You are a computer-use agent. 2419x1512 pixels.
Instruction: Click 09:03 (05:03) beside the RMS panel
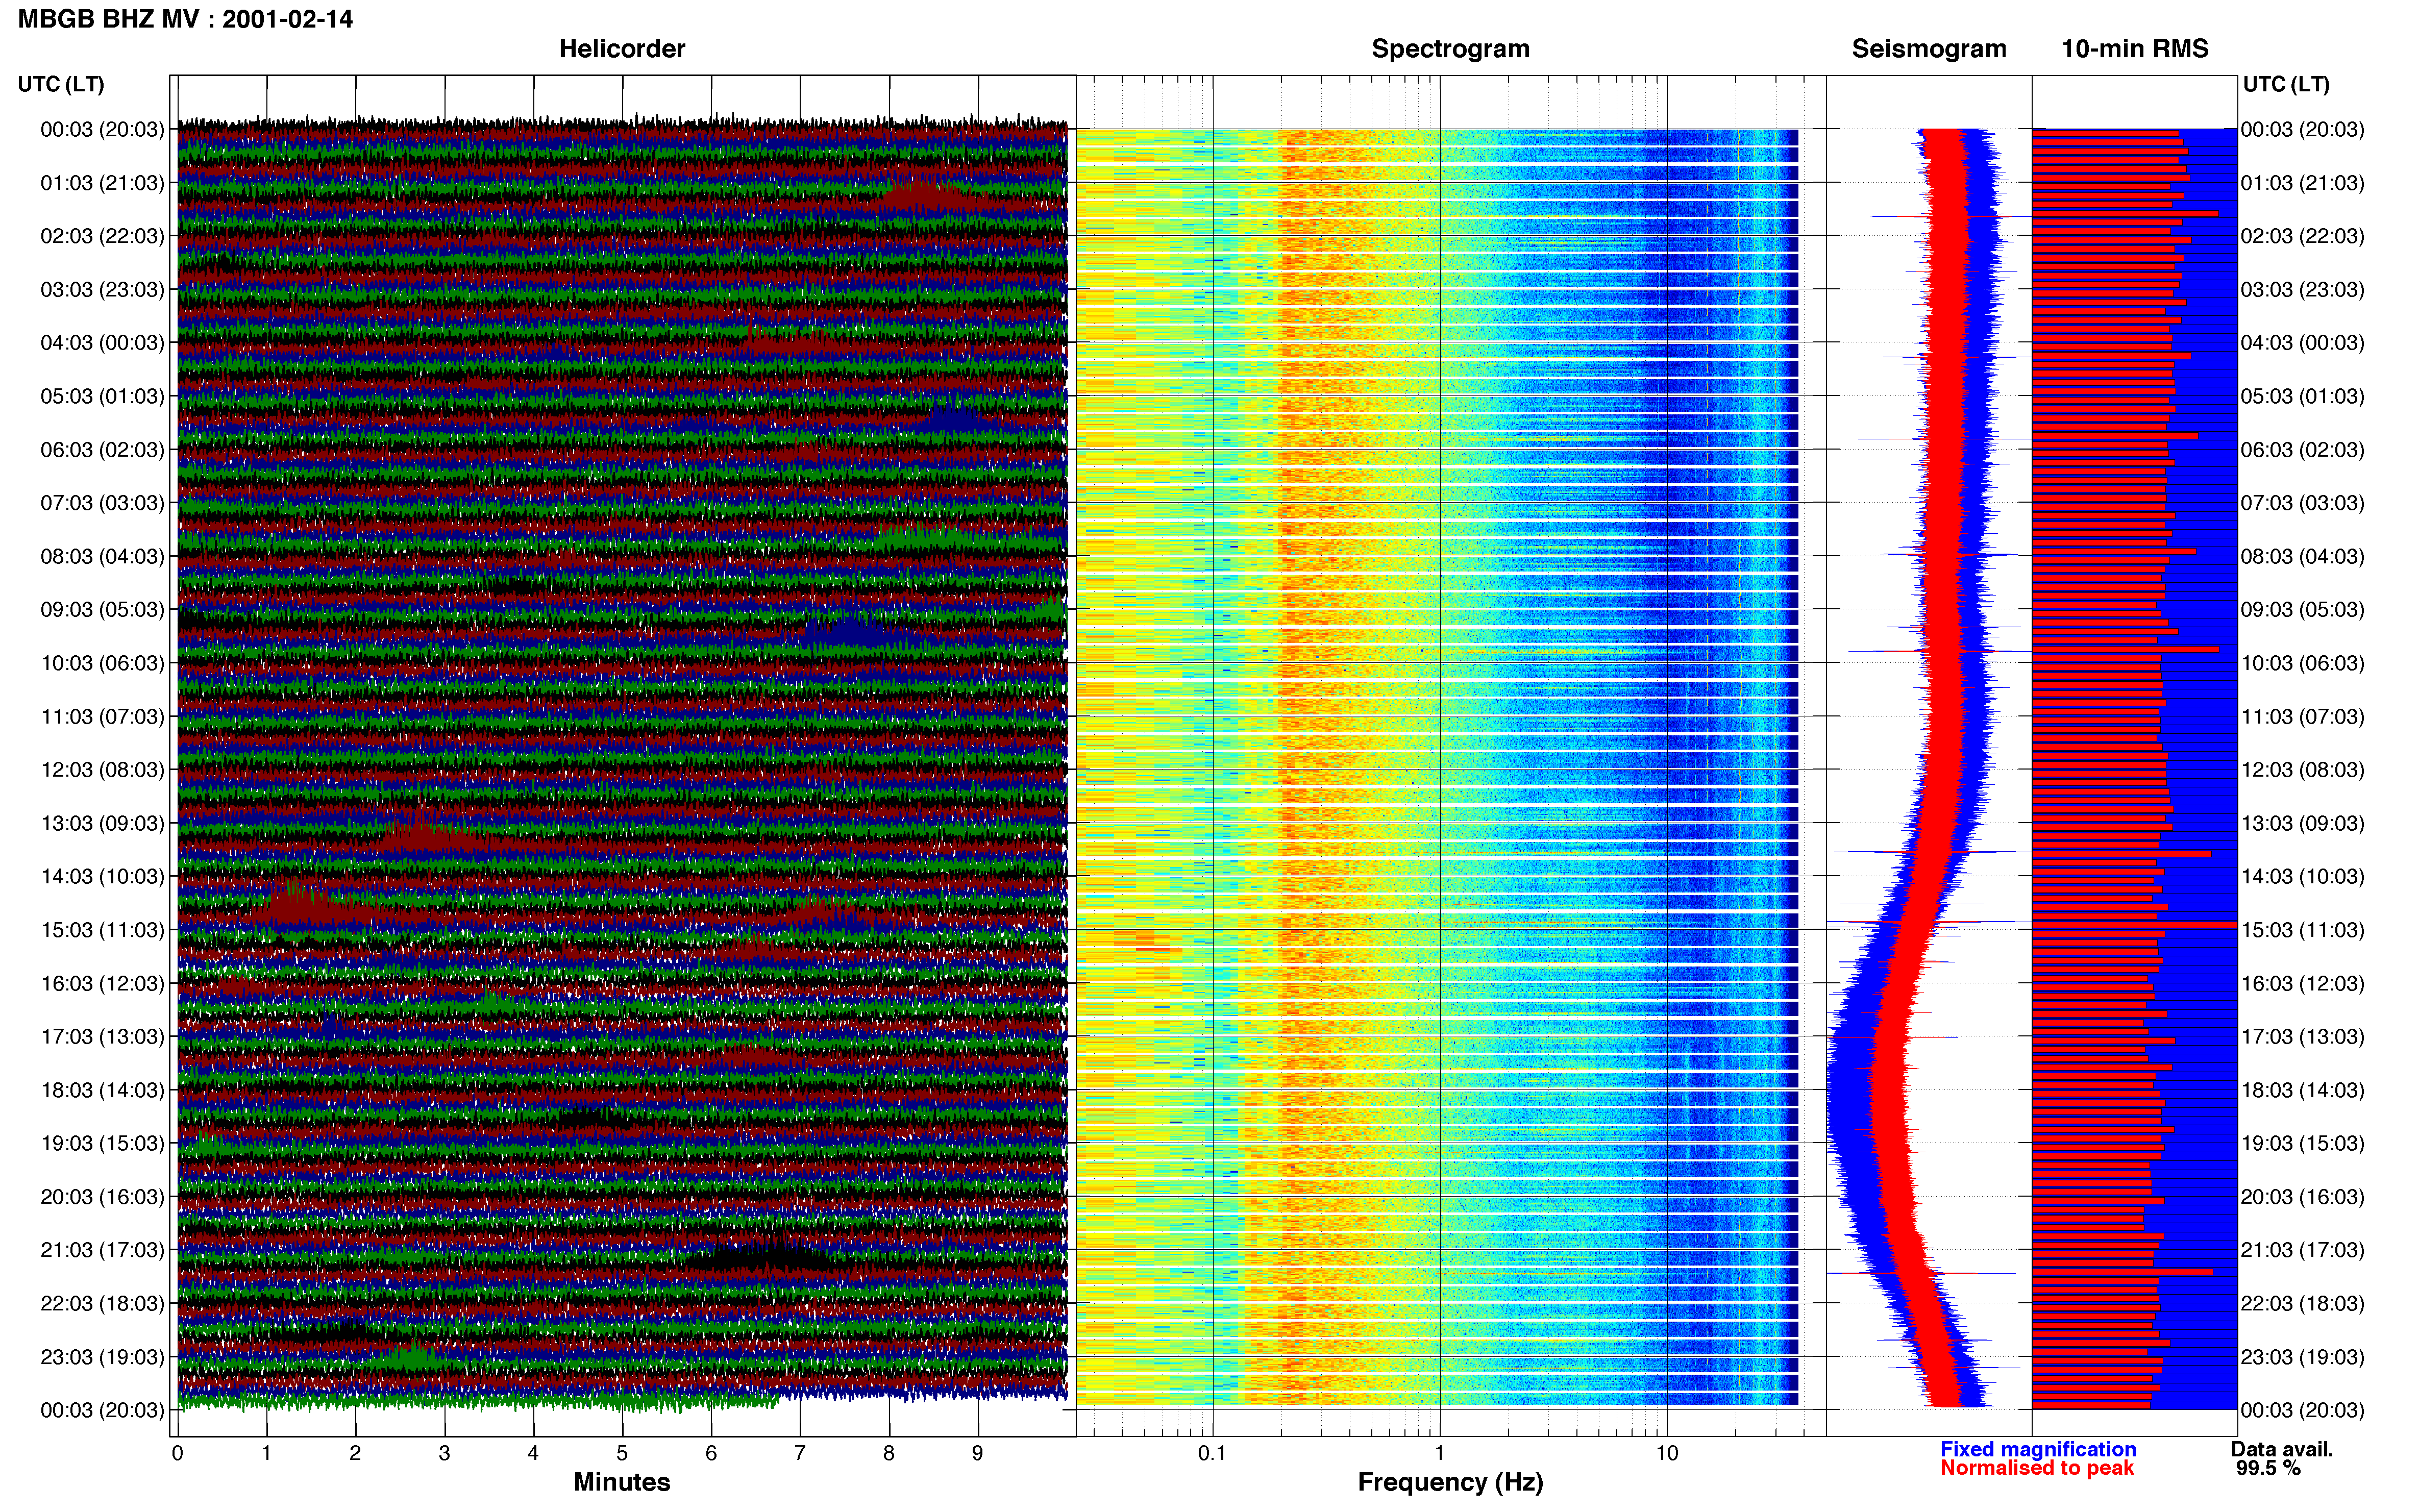coord(2303,610)
